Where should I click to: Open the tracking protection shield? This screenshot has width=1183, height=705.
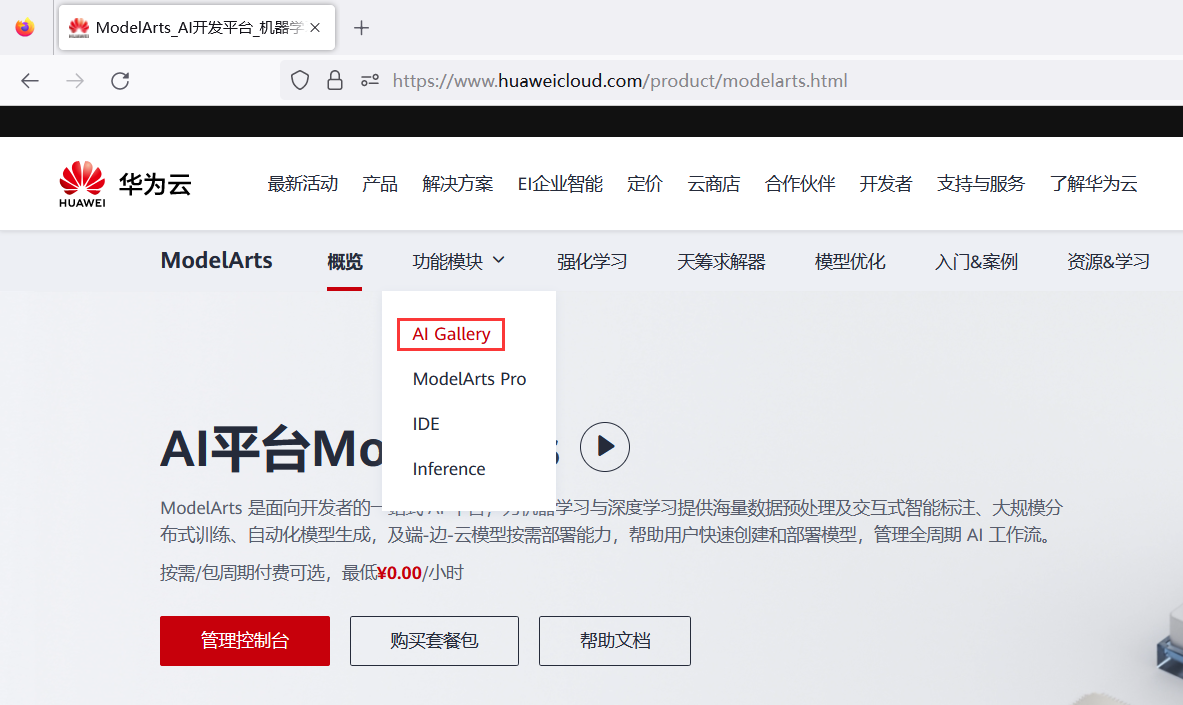tap(299, 80)
